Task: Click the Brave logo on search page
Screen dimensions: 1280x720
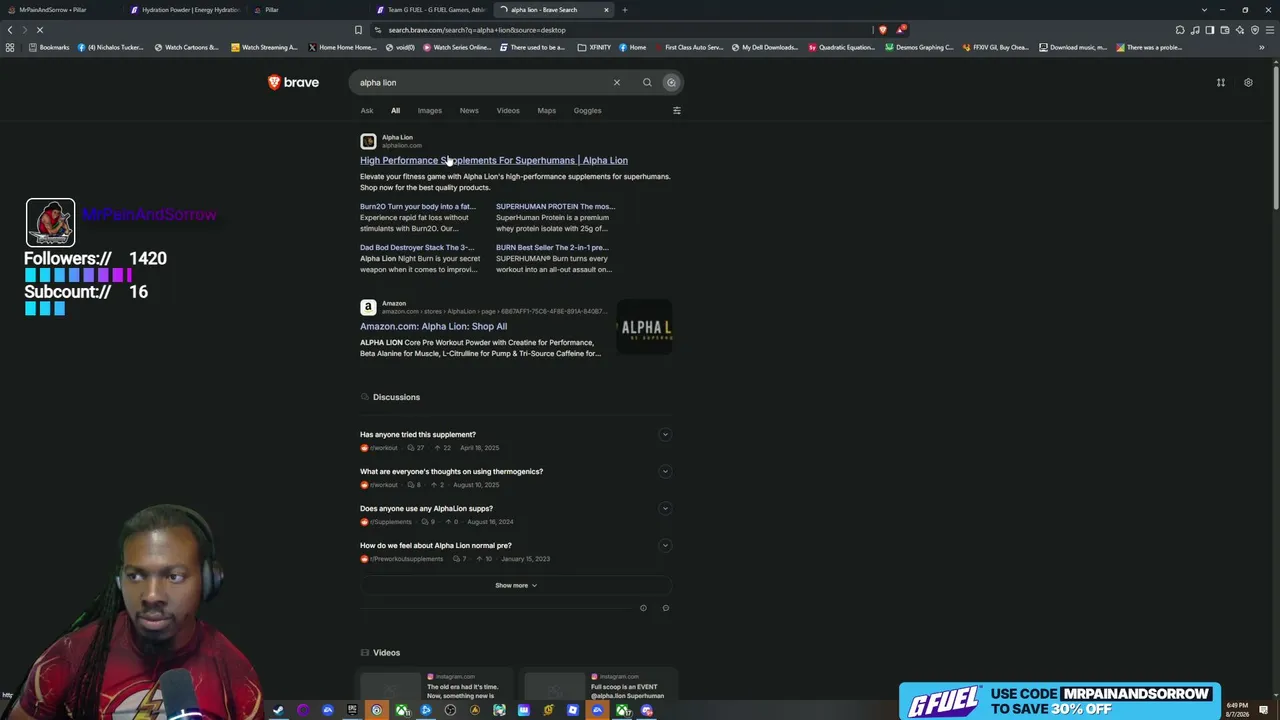Action: [x=293, y=82]
